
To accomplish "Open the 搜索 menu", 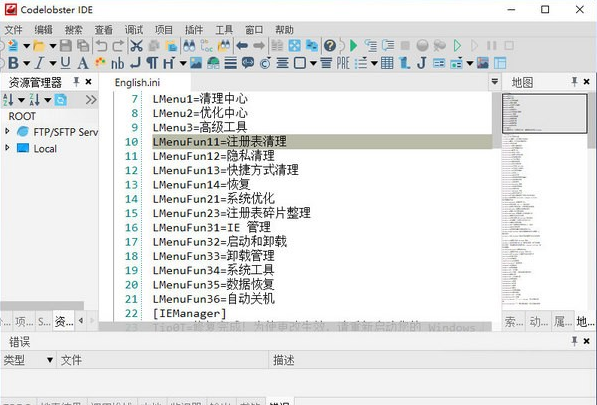I will 73,30.
